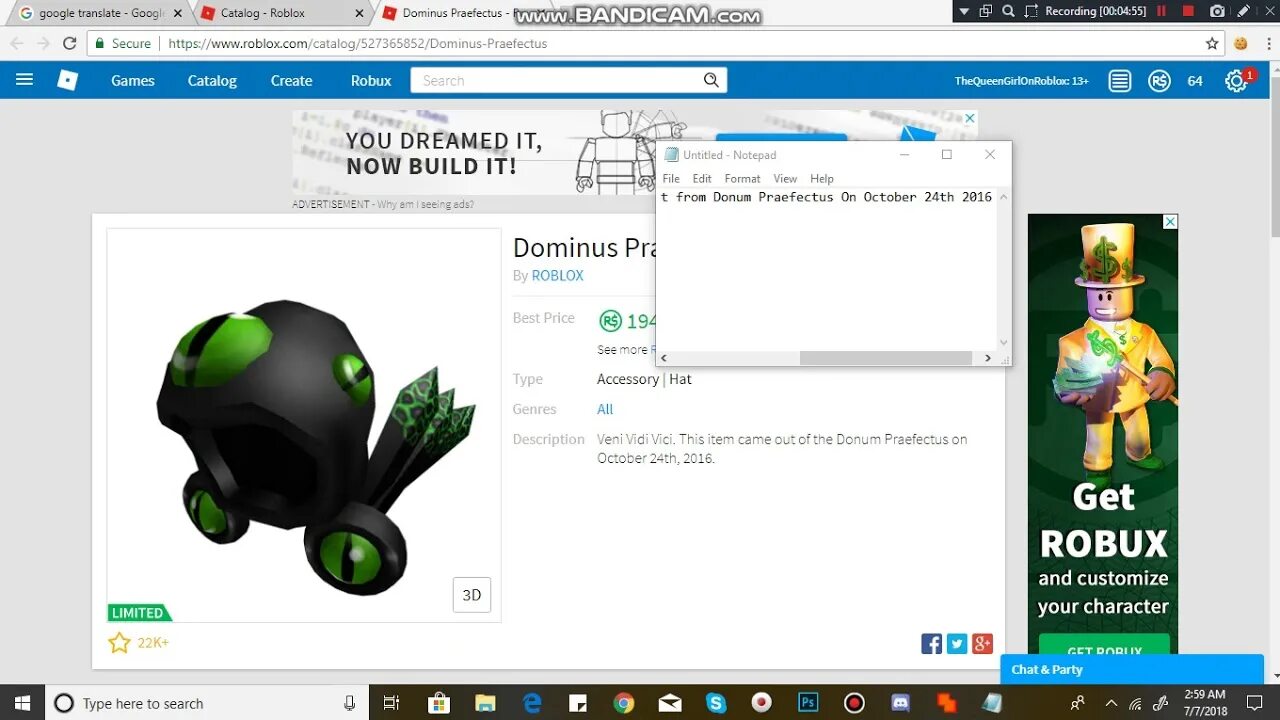
Task: Pause the Bandicam recording
Action: pos(1161,11)
